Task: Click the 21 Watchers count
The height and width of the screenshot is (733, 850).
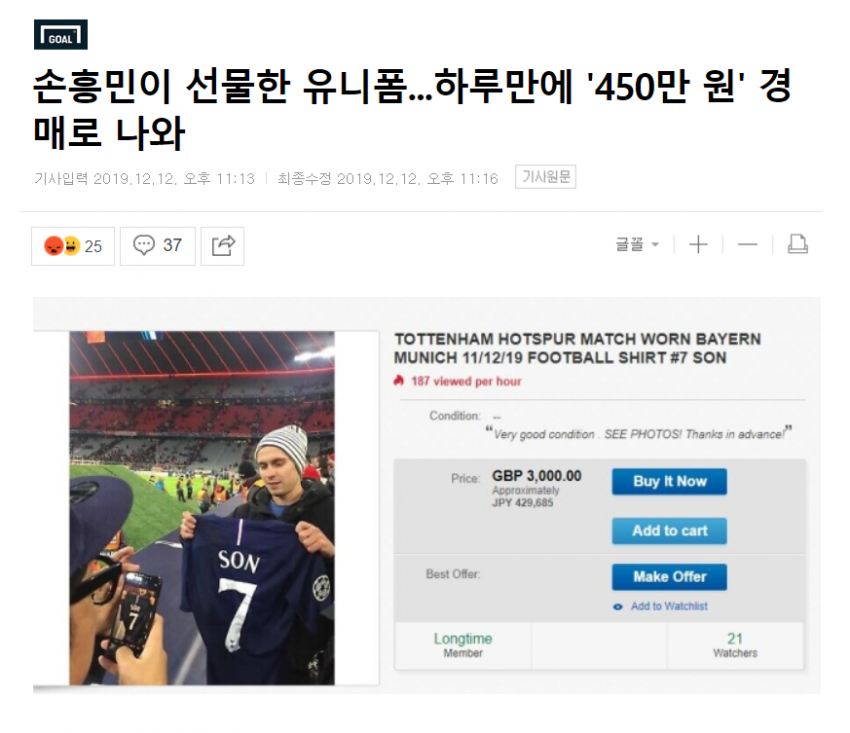Action: 735,645
